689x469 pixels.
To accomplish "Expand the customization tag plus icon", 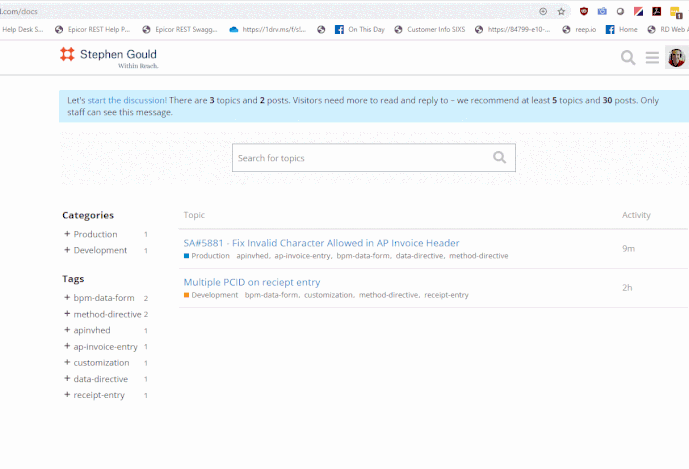I will [67, 362].
